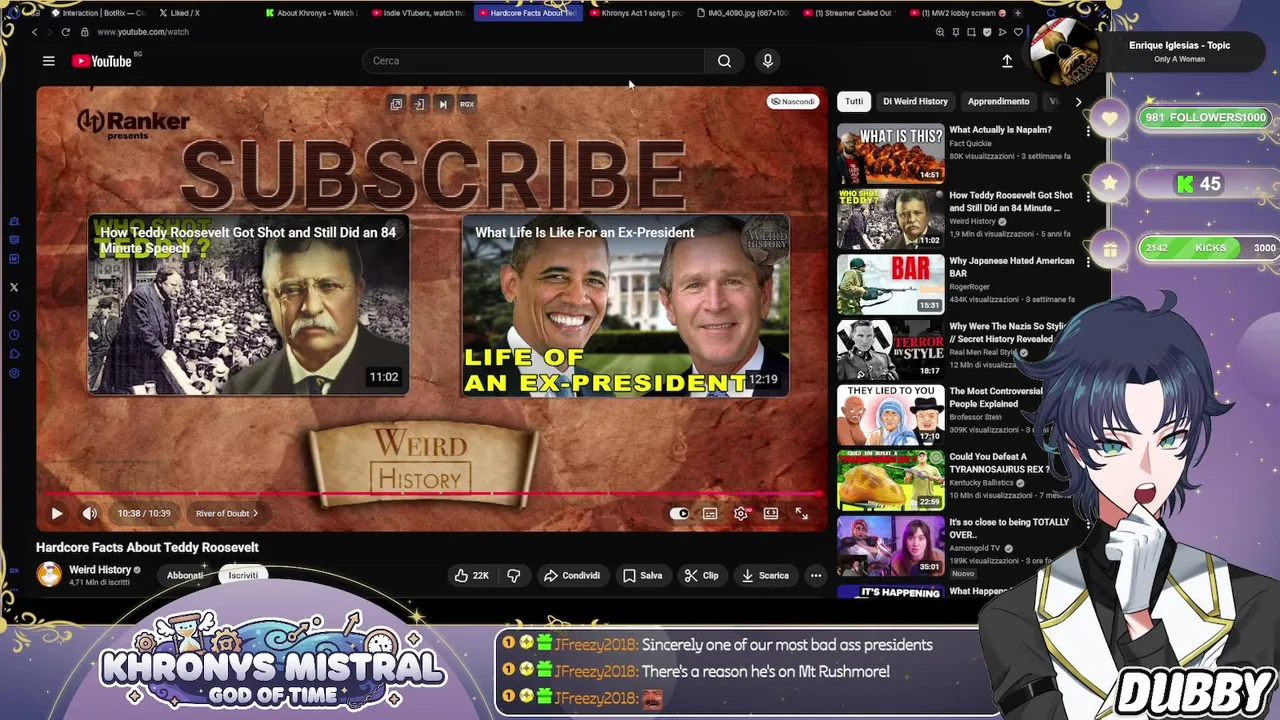Click the X icon in browser sidebar

coord(14,288)
